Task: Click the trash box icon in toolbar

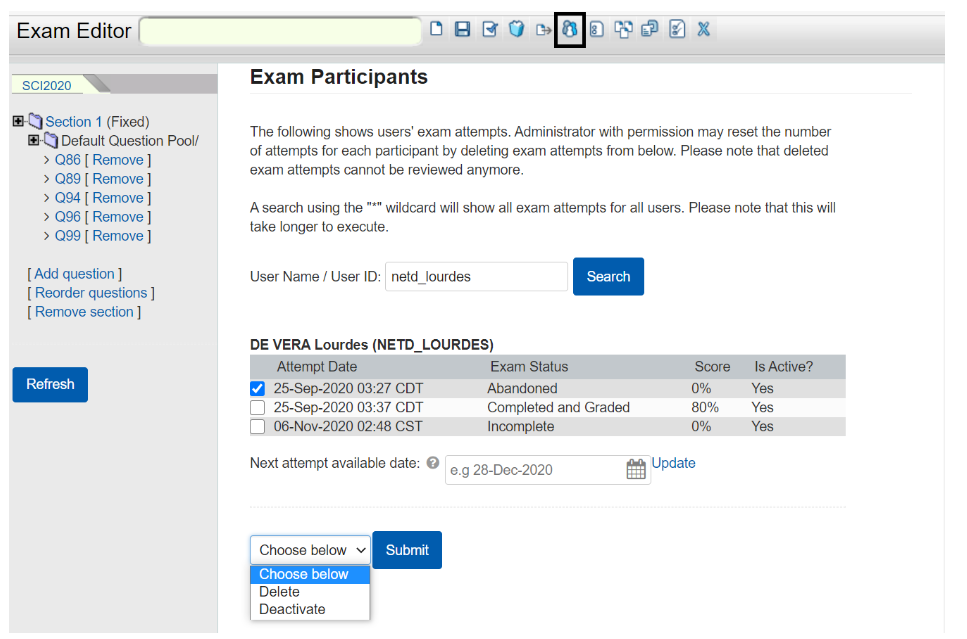Action: click(x=516, y=29)
